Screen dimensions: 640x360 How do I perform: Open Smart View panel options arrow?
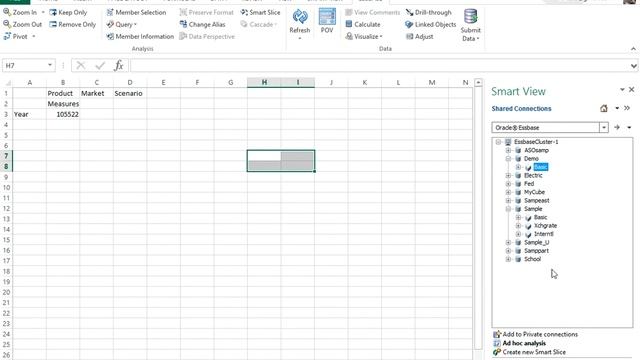622,89
